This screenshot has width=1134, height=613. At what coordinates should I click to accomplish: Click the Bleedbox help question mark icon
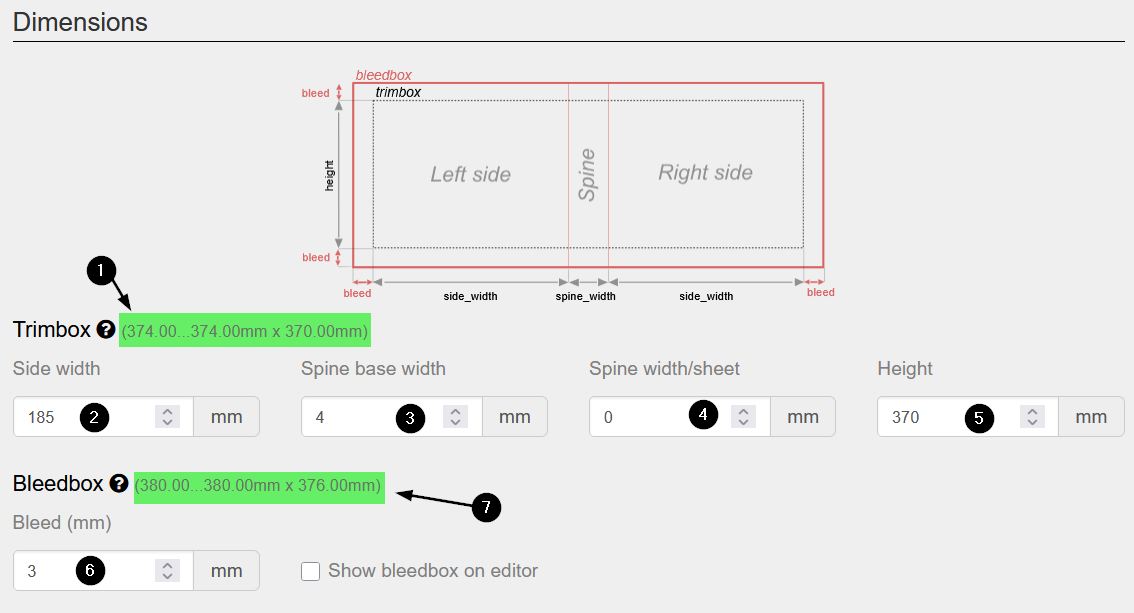119,484
